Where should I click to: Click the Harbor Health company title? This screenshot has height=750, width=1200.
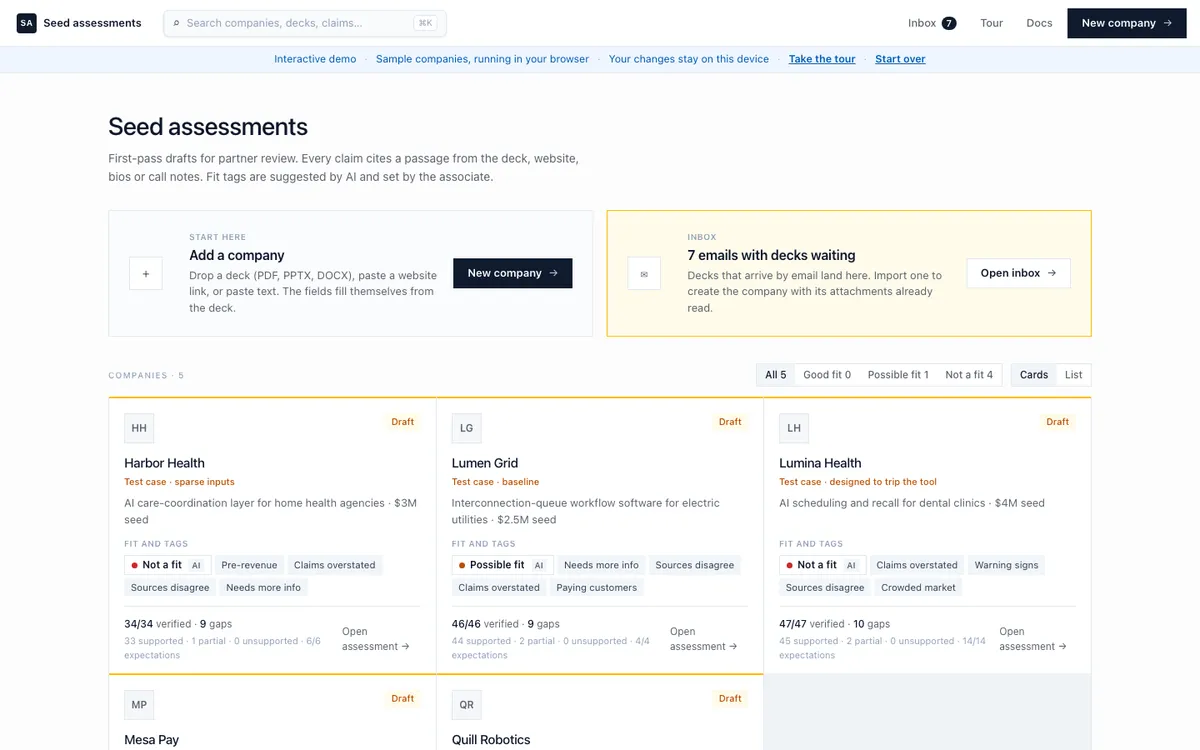pyautogui.click(x=164, y=463)
